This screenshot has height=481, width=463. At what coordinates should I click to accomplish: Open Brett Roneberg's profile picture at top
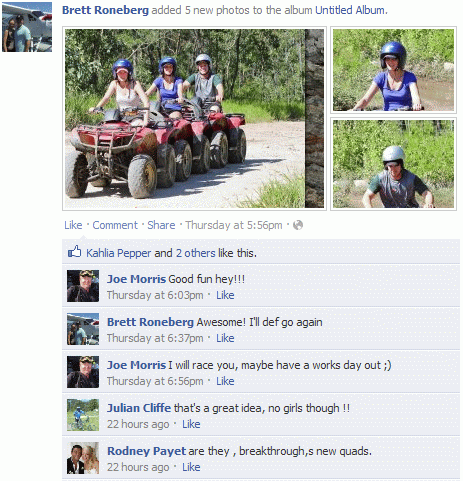coord(27,27)
